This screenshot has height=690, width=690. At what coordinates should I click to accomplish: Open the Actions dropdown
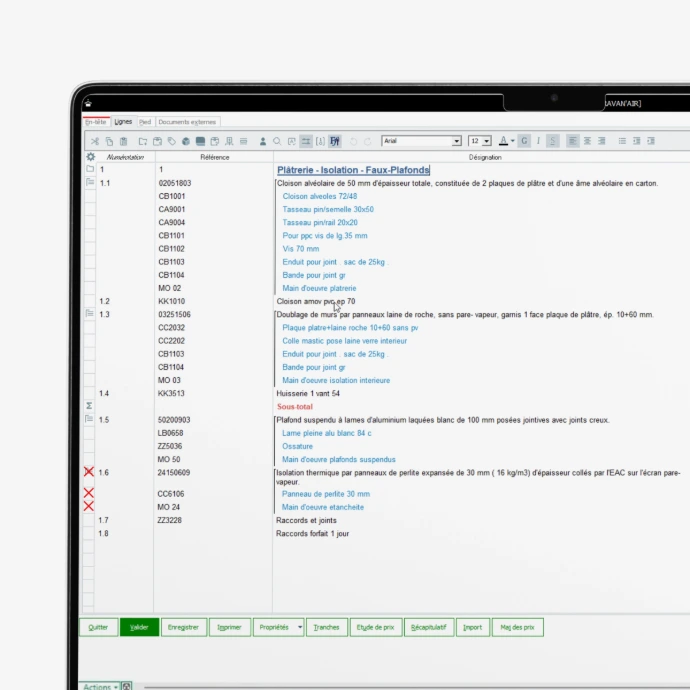pos(100,686)
